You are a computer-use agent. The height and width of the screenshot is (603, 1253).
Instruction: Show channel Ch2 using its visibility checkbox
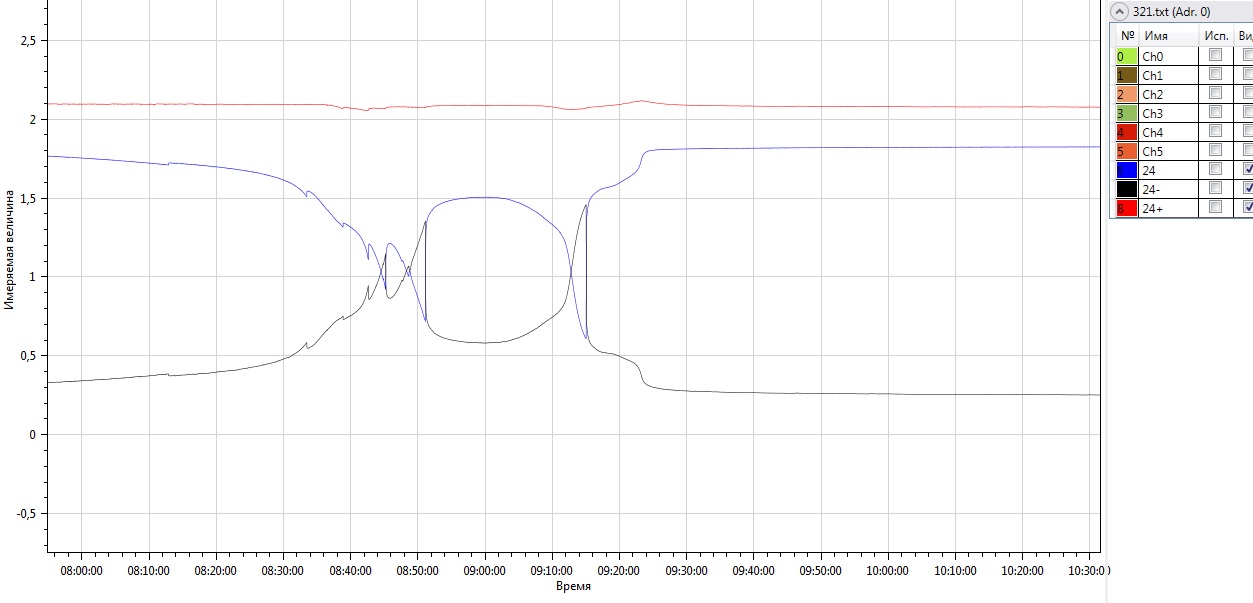pyautogui.click(x=1247, y=94)
